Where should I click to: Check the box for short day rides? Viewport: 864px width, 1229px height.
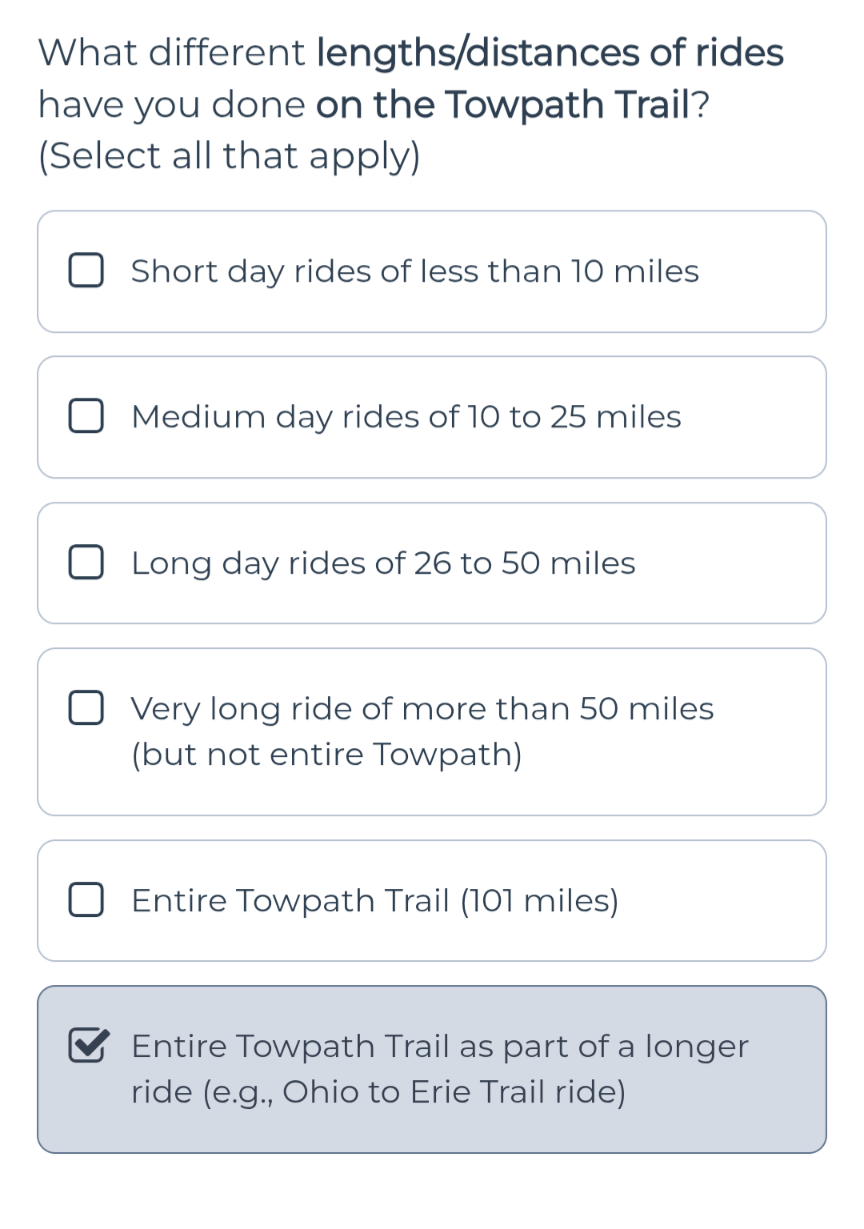click(x=86, y=271)
